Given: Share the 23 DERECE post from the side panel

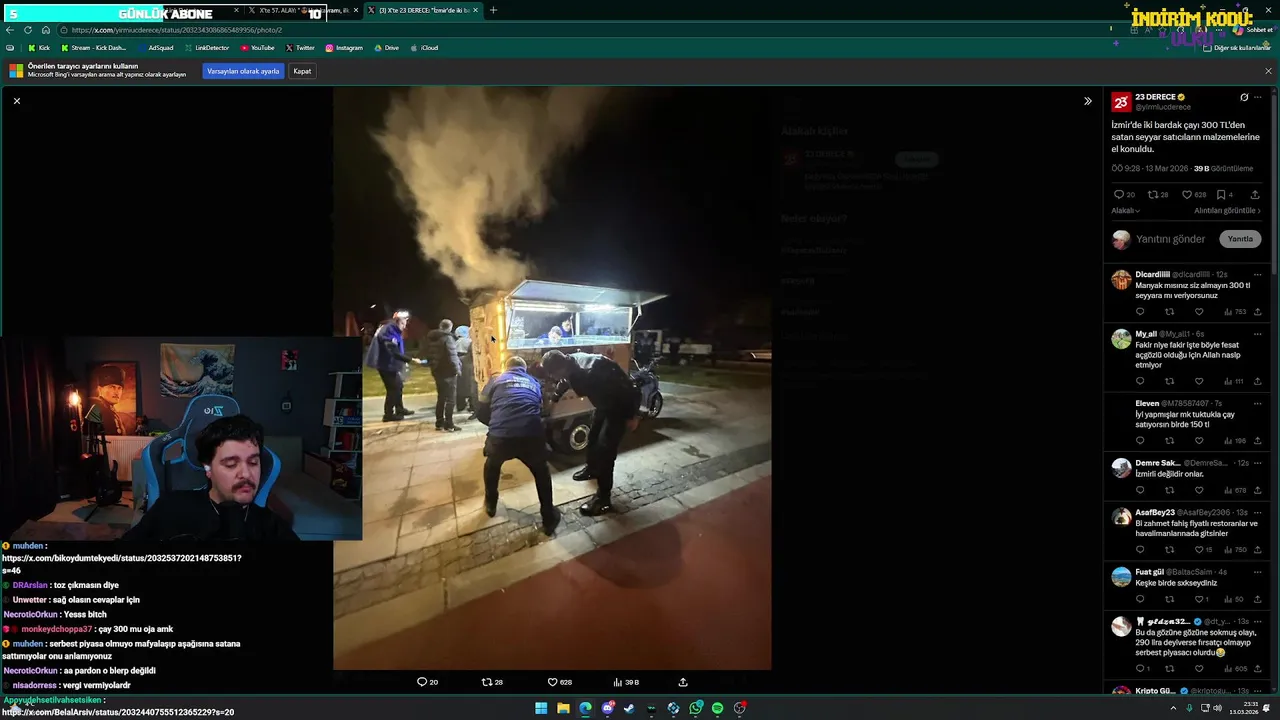Looking at the screenshot, I should [x=1255, y=195].
